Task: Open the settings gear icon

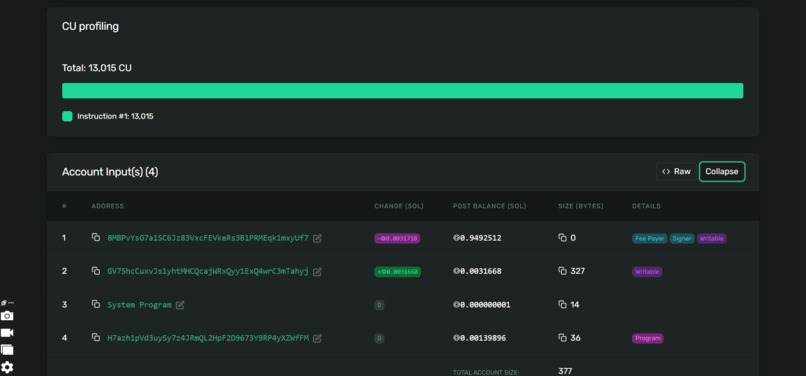Action: (7, 367)
